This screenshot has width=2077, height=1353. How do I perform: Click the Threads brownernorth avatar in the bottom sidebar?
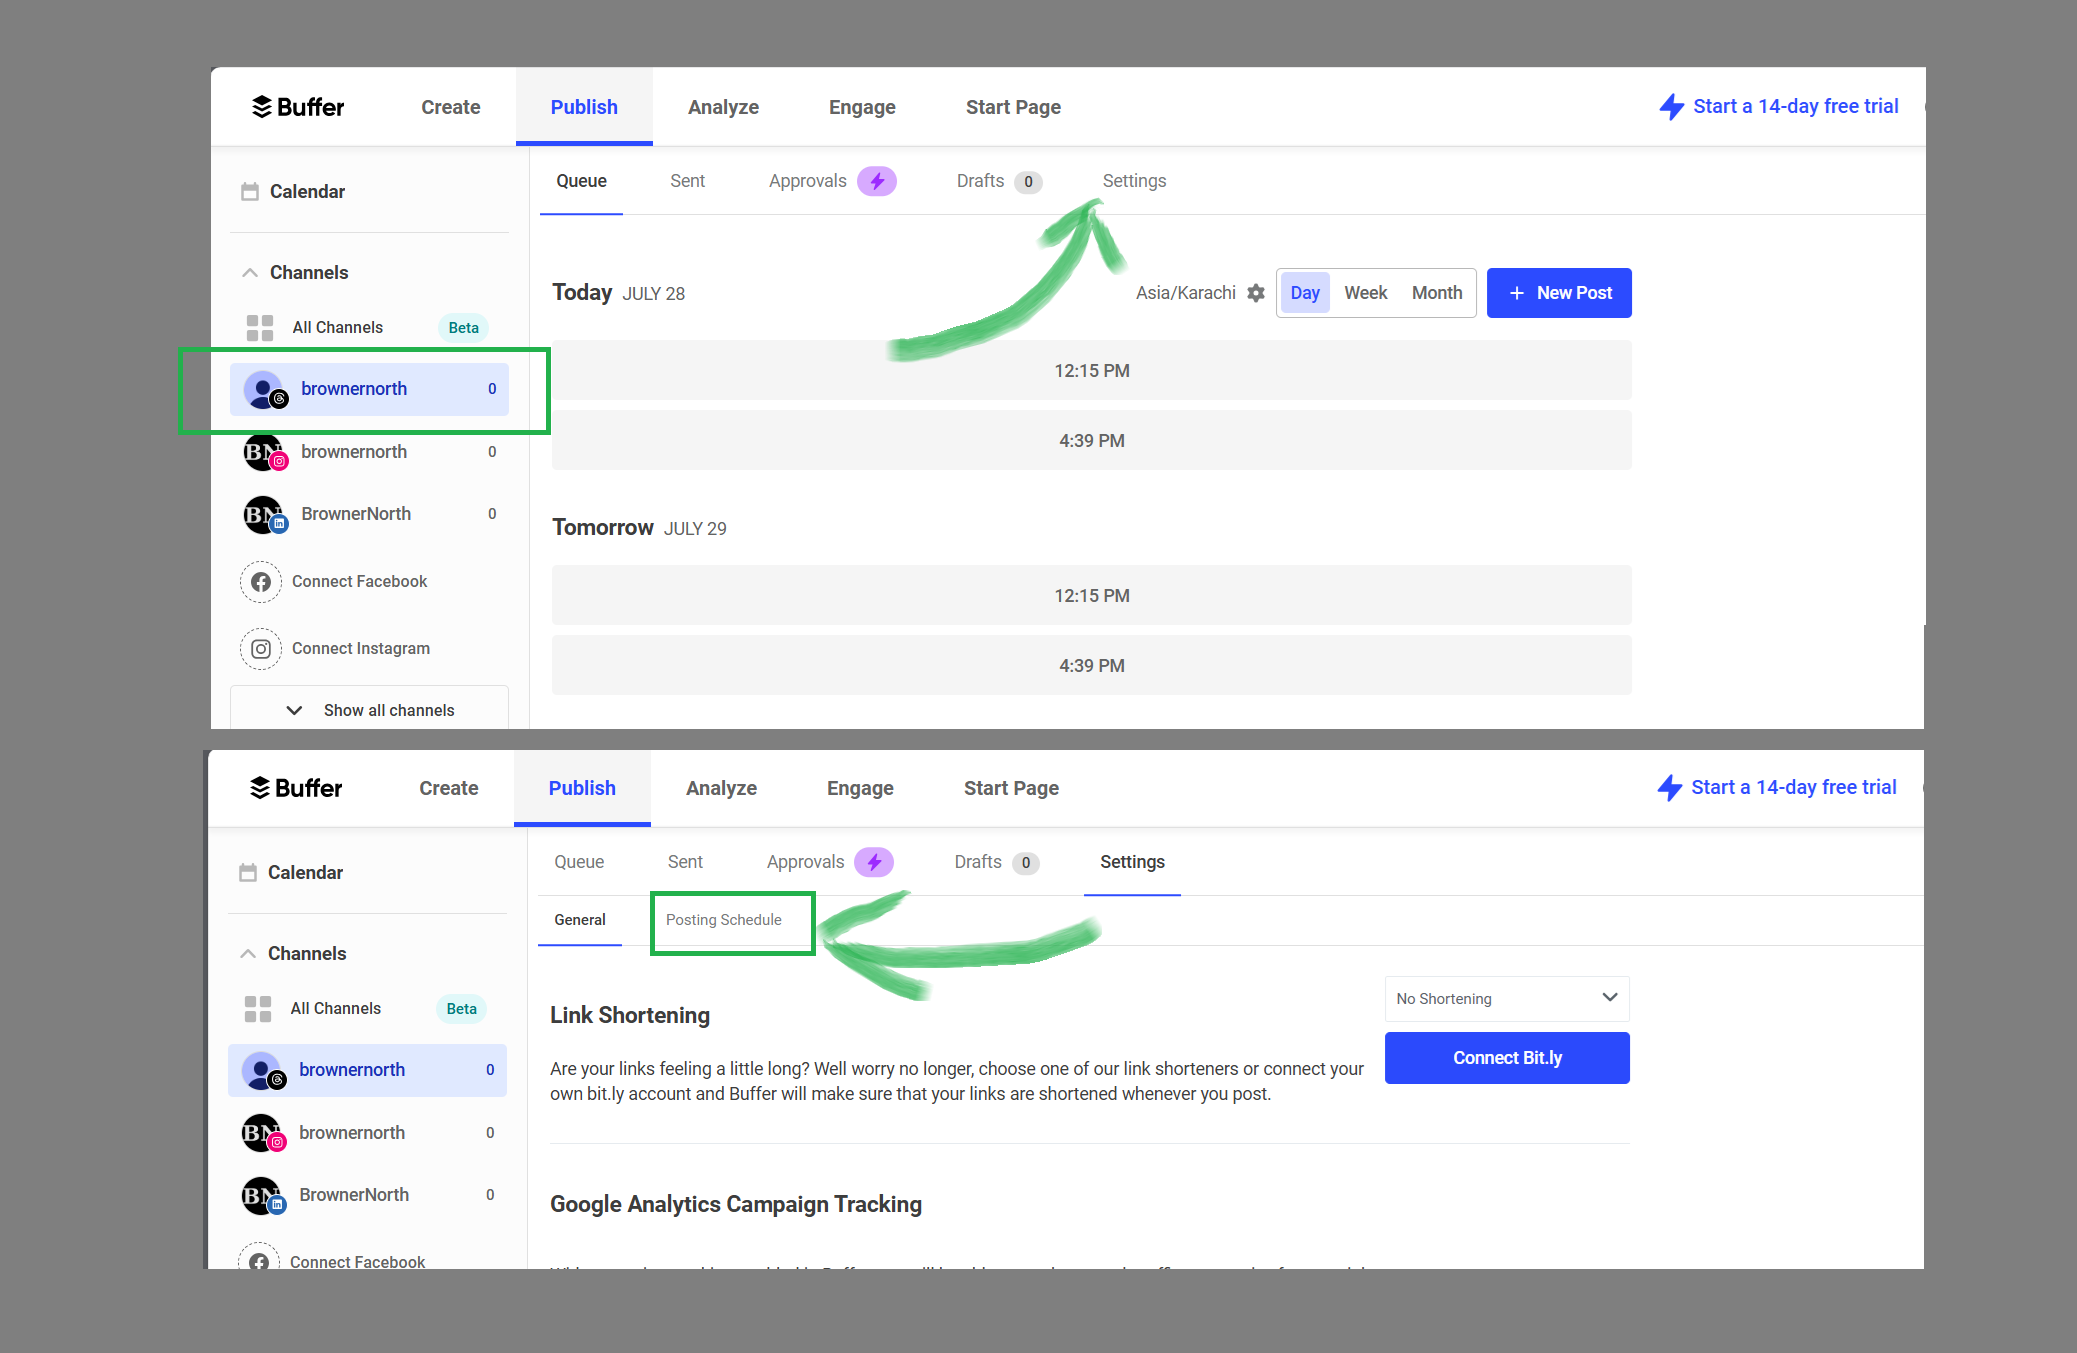click(263, 1071)
